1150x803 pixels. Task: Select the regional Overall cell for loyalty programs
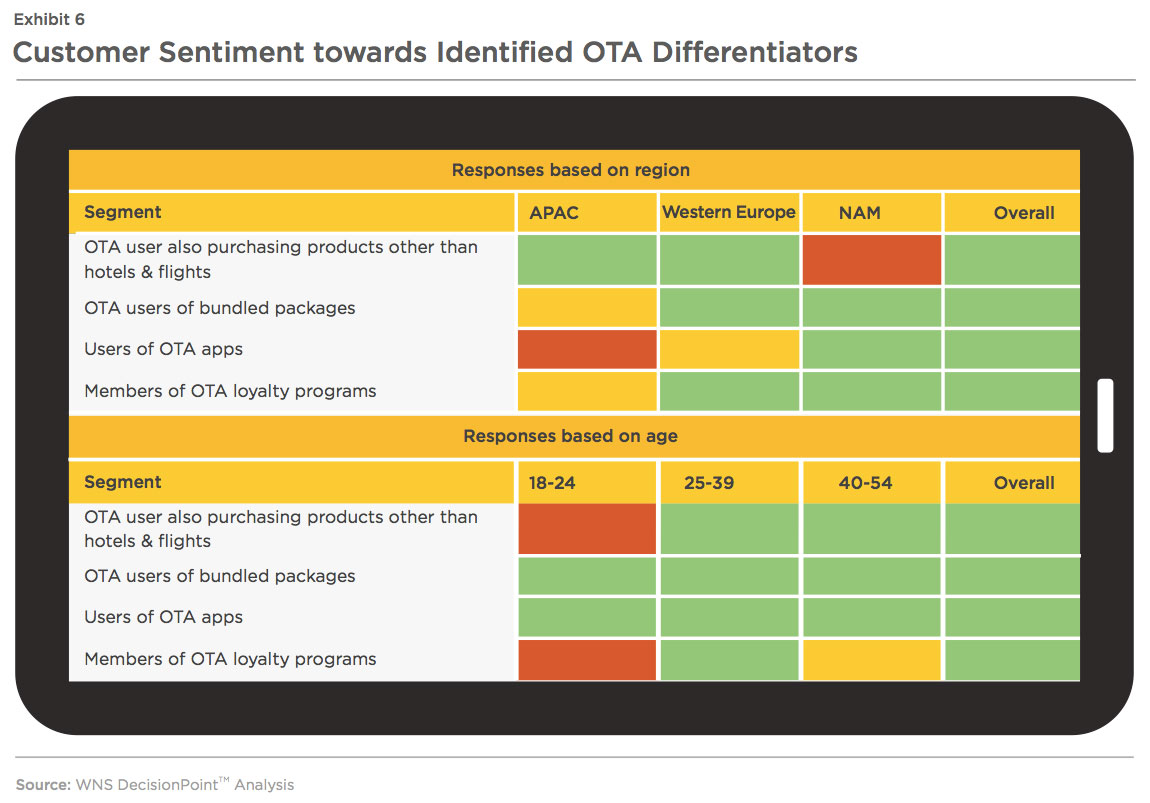pos(1012,391)
